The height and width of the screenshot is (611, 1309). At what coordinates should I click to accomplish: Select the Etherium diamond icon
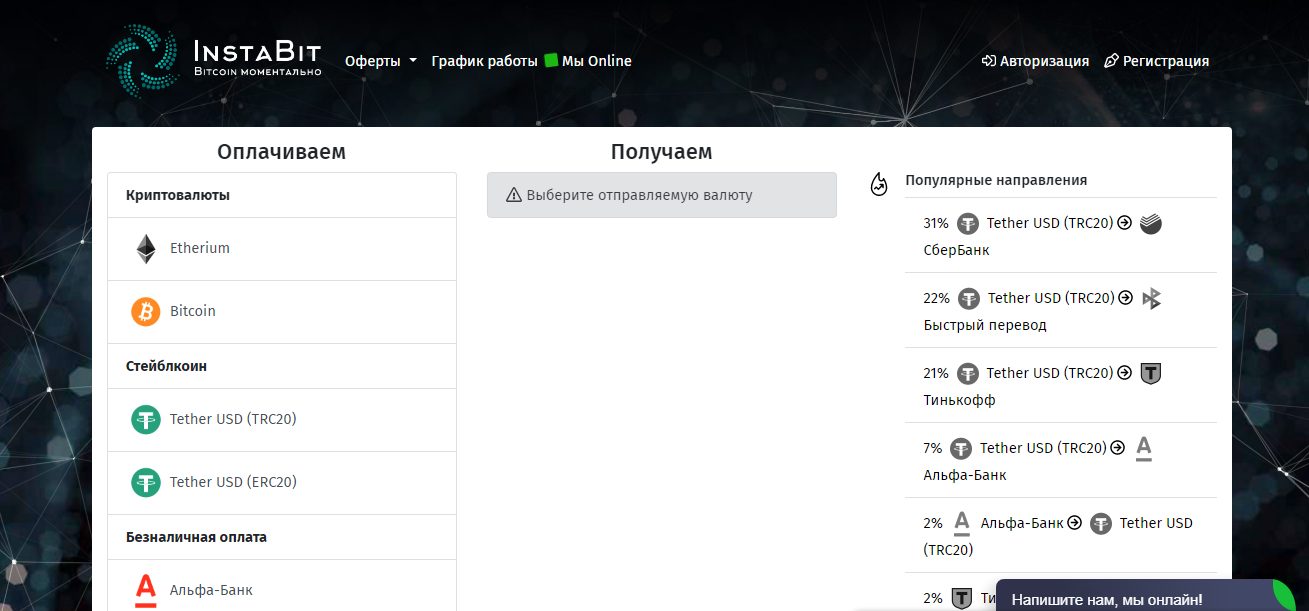[146, 249]
